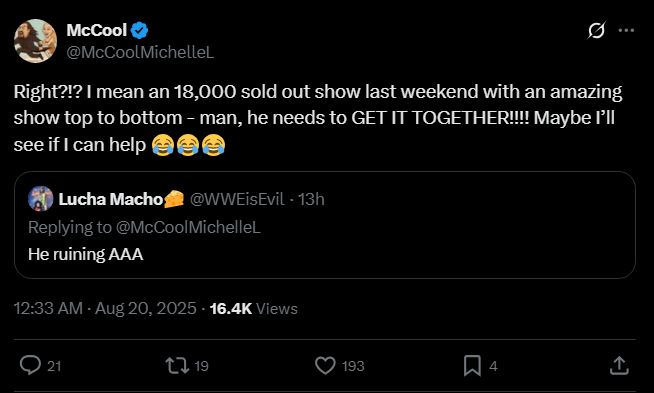Bookmark this McCool tweet
This screenshot has height=393, width=654.
pos(472,366)
